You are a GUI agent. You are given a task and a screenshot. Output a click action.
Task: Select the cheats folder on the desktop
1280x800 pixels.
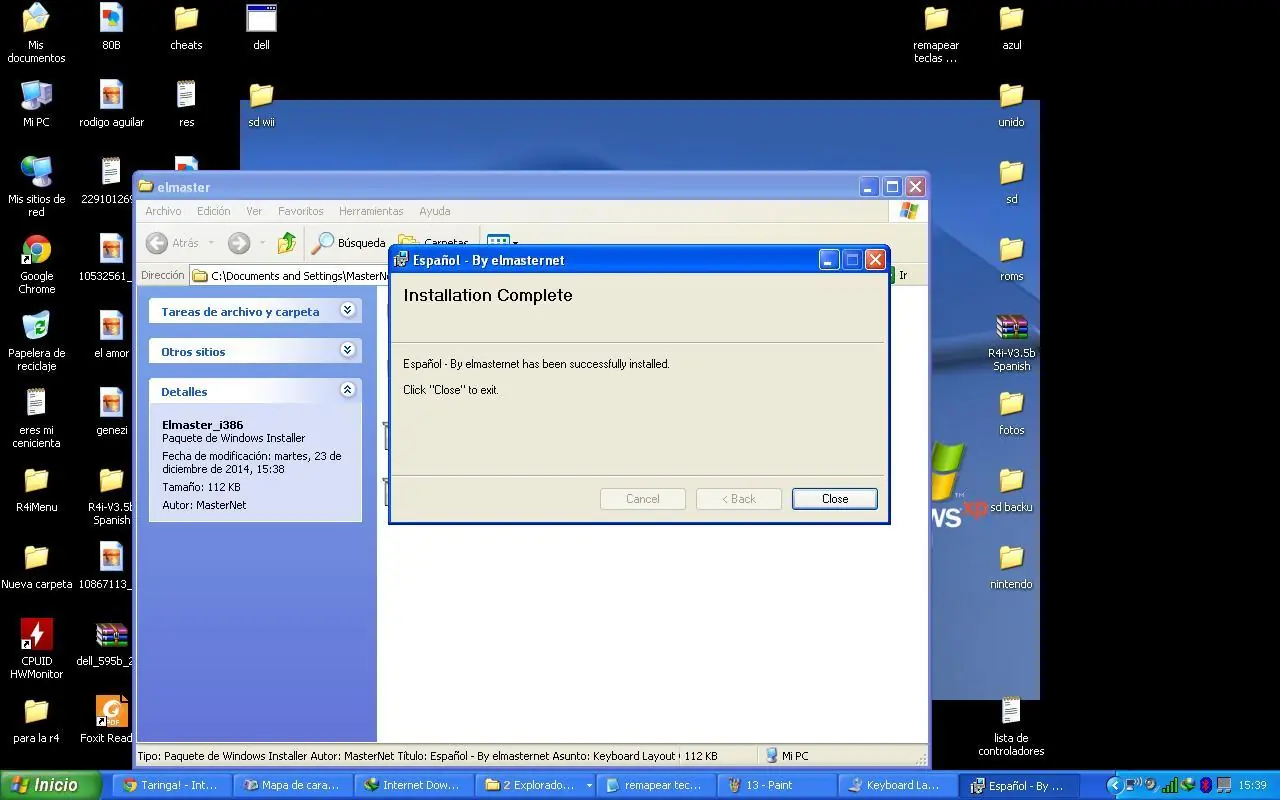[186, 27]
